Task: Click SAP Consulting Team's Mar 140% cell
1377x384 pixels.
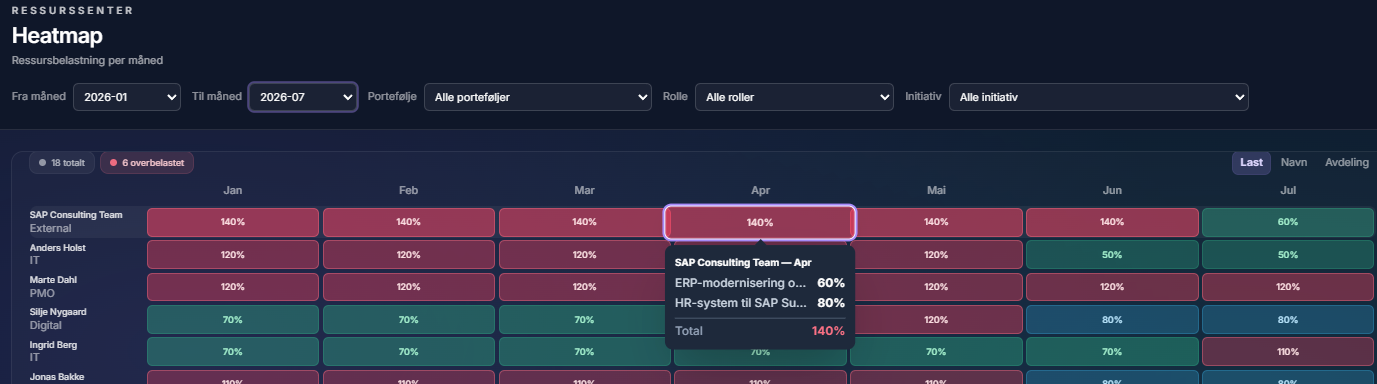Action: coord(585,222)
